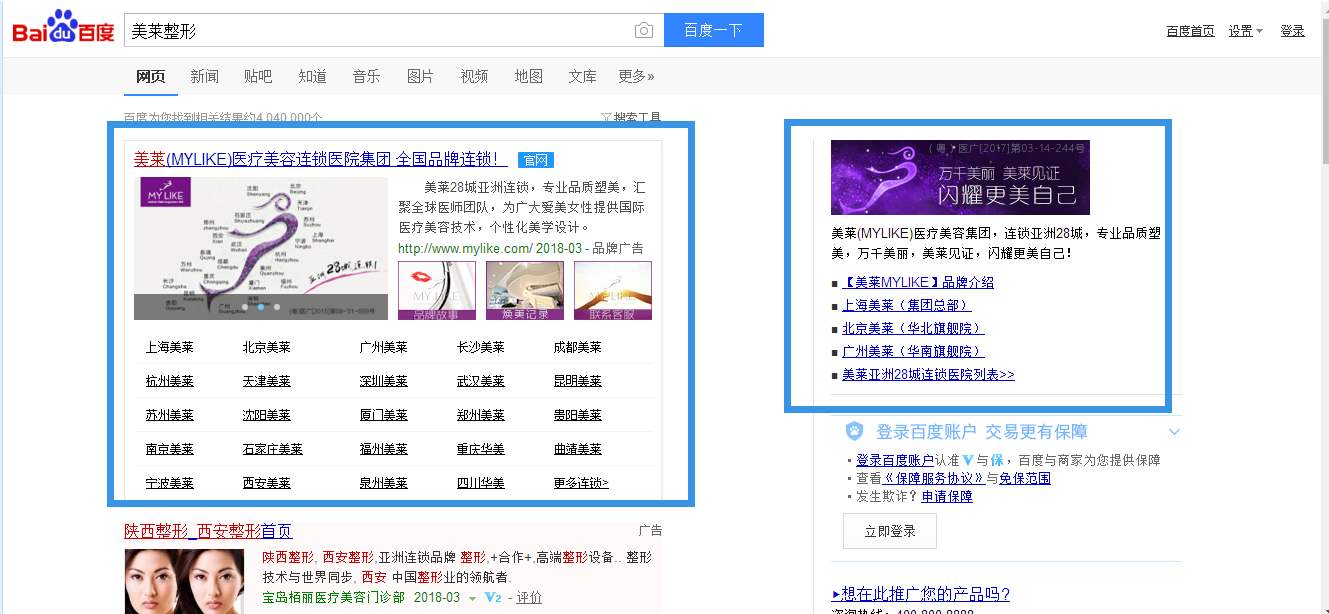Click the blue 官网 badge
This screenshot has height=614, width=1329.
536,160
